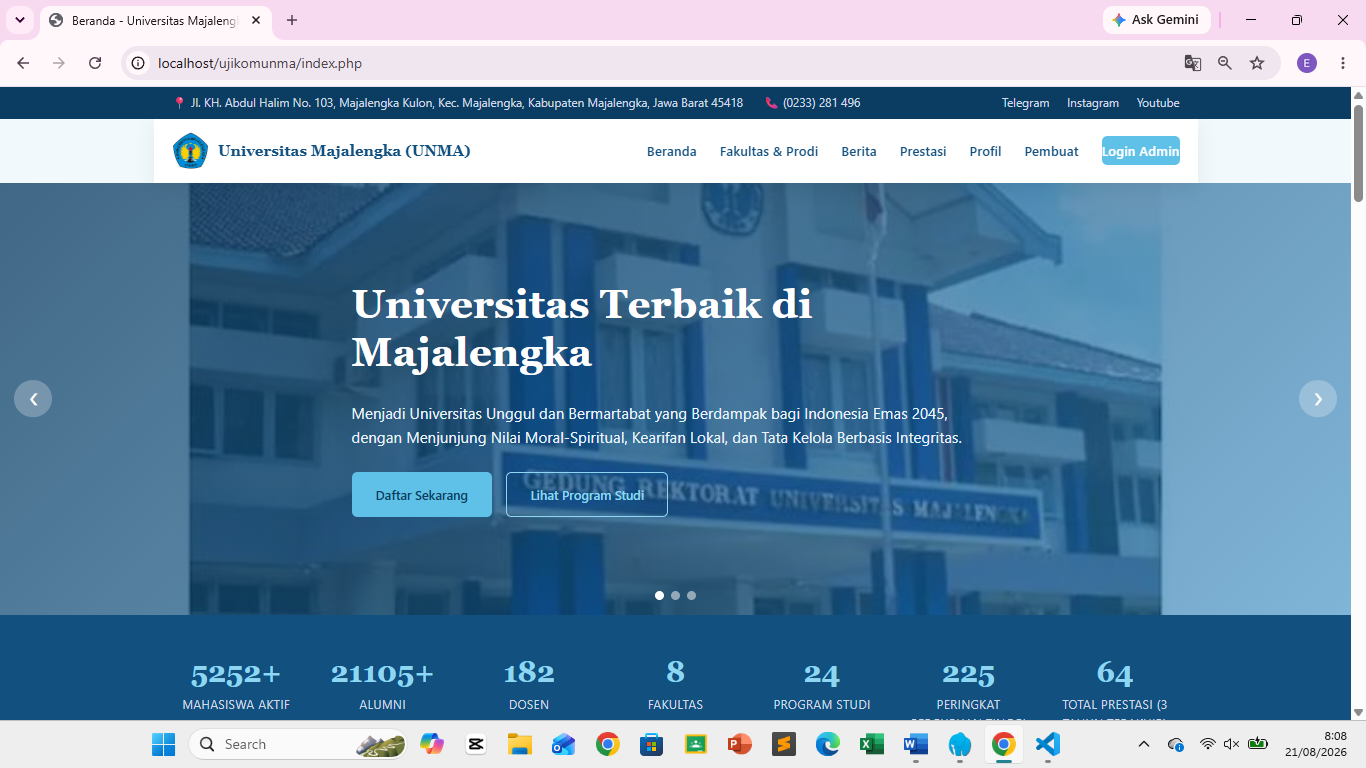This screenshot has height=768, width=1366.
Task: Advance to the next carousel slide
Action: pos(1318,399)
